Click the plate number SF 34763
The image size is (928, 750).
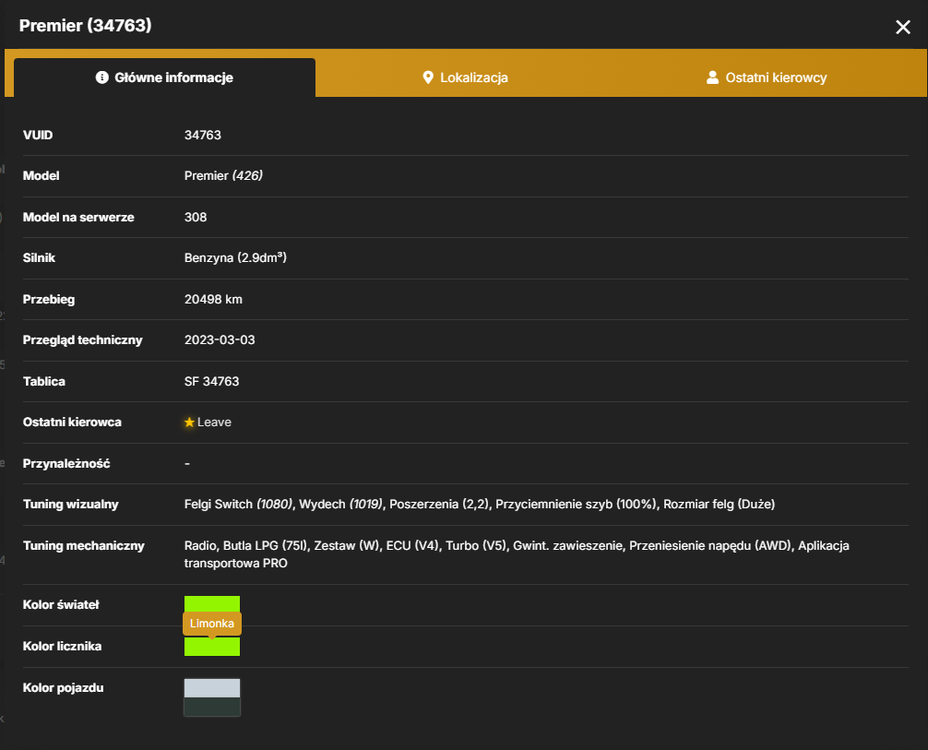(x=211, y=381)
